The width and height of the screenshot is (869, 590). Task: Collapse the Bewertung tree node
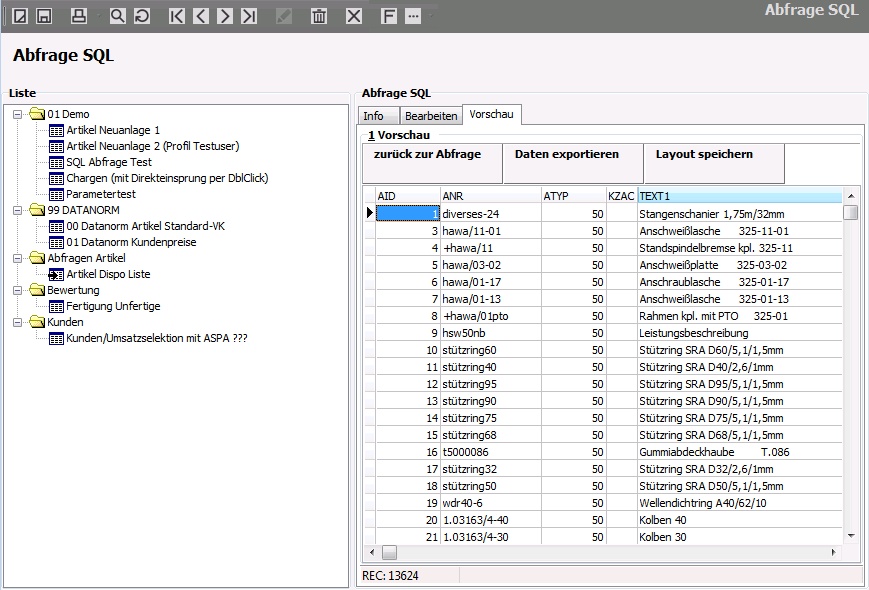18,290
